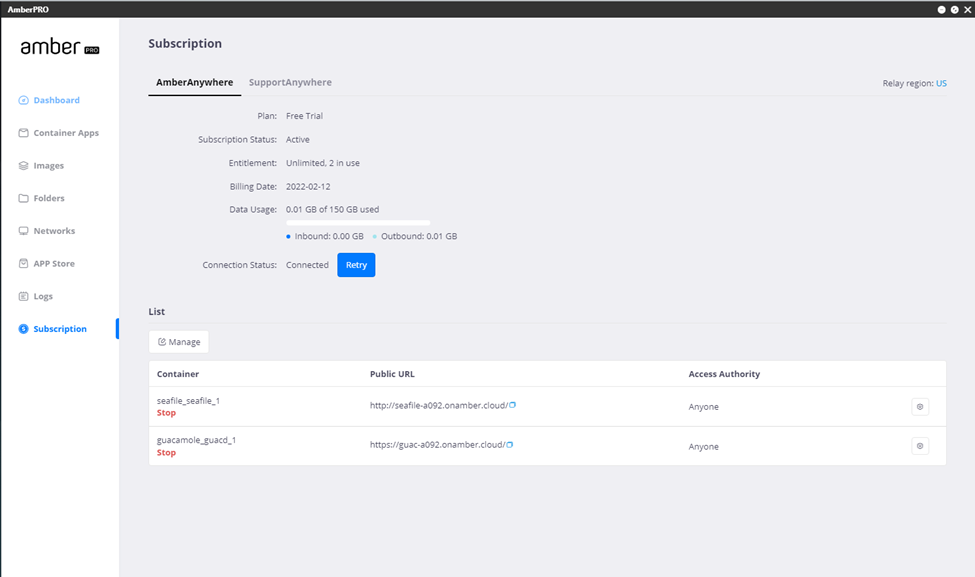Open the seafile-a092.onamber.cloud URL

pyautogui.click(x=438, y=405)
